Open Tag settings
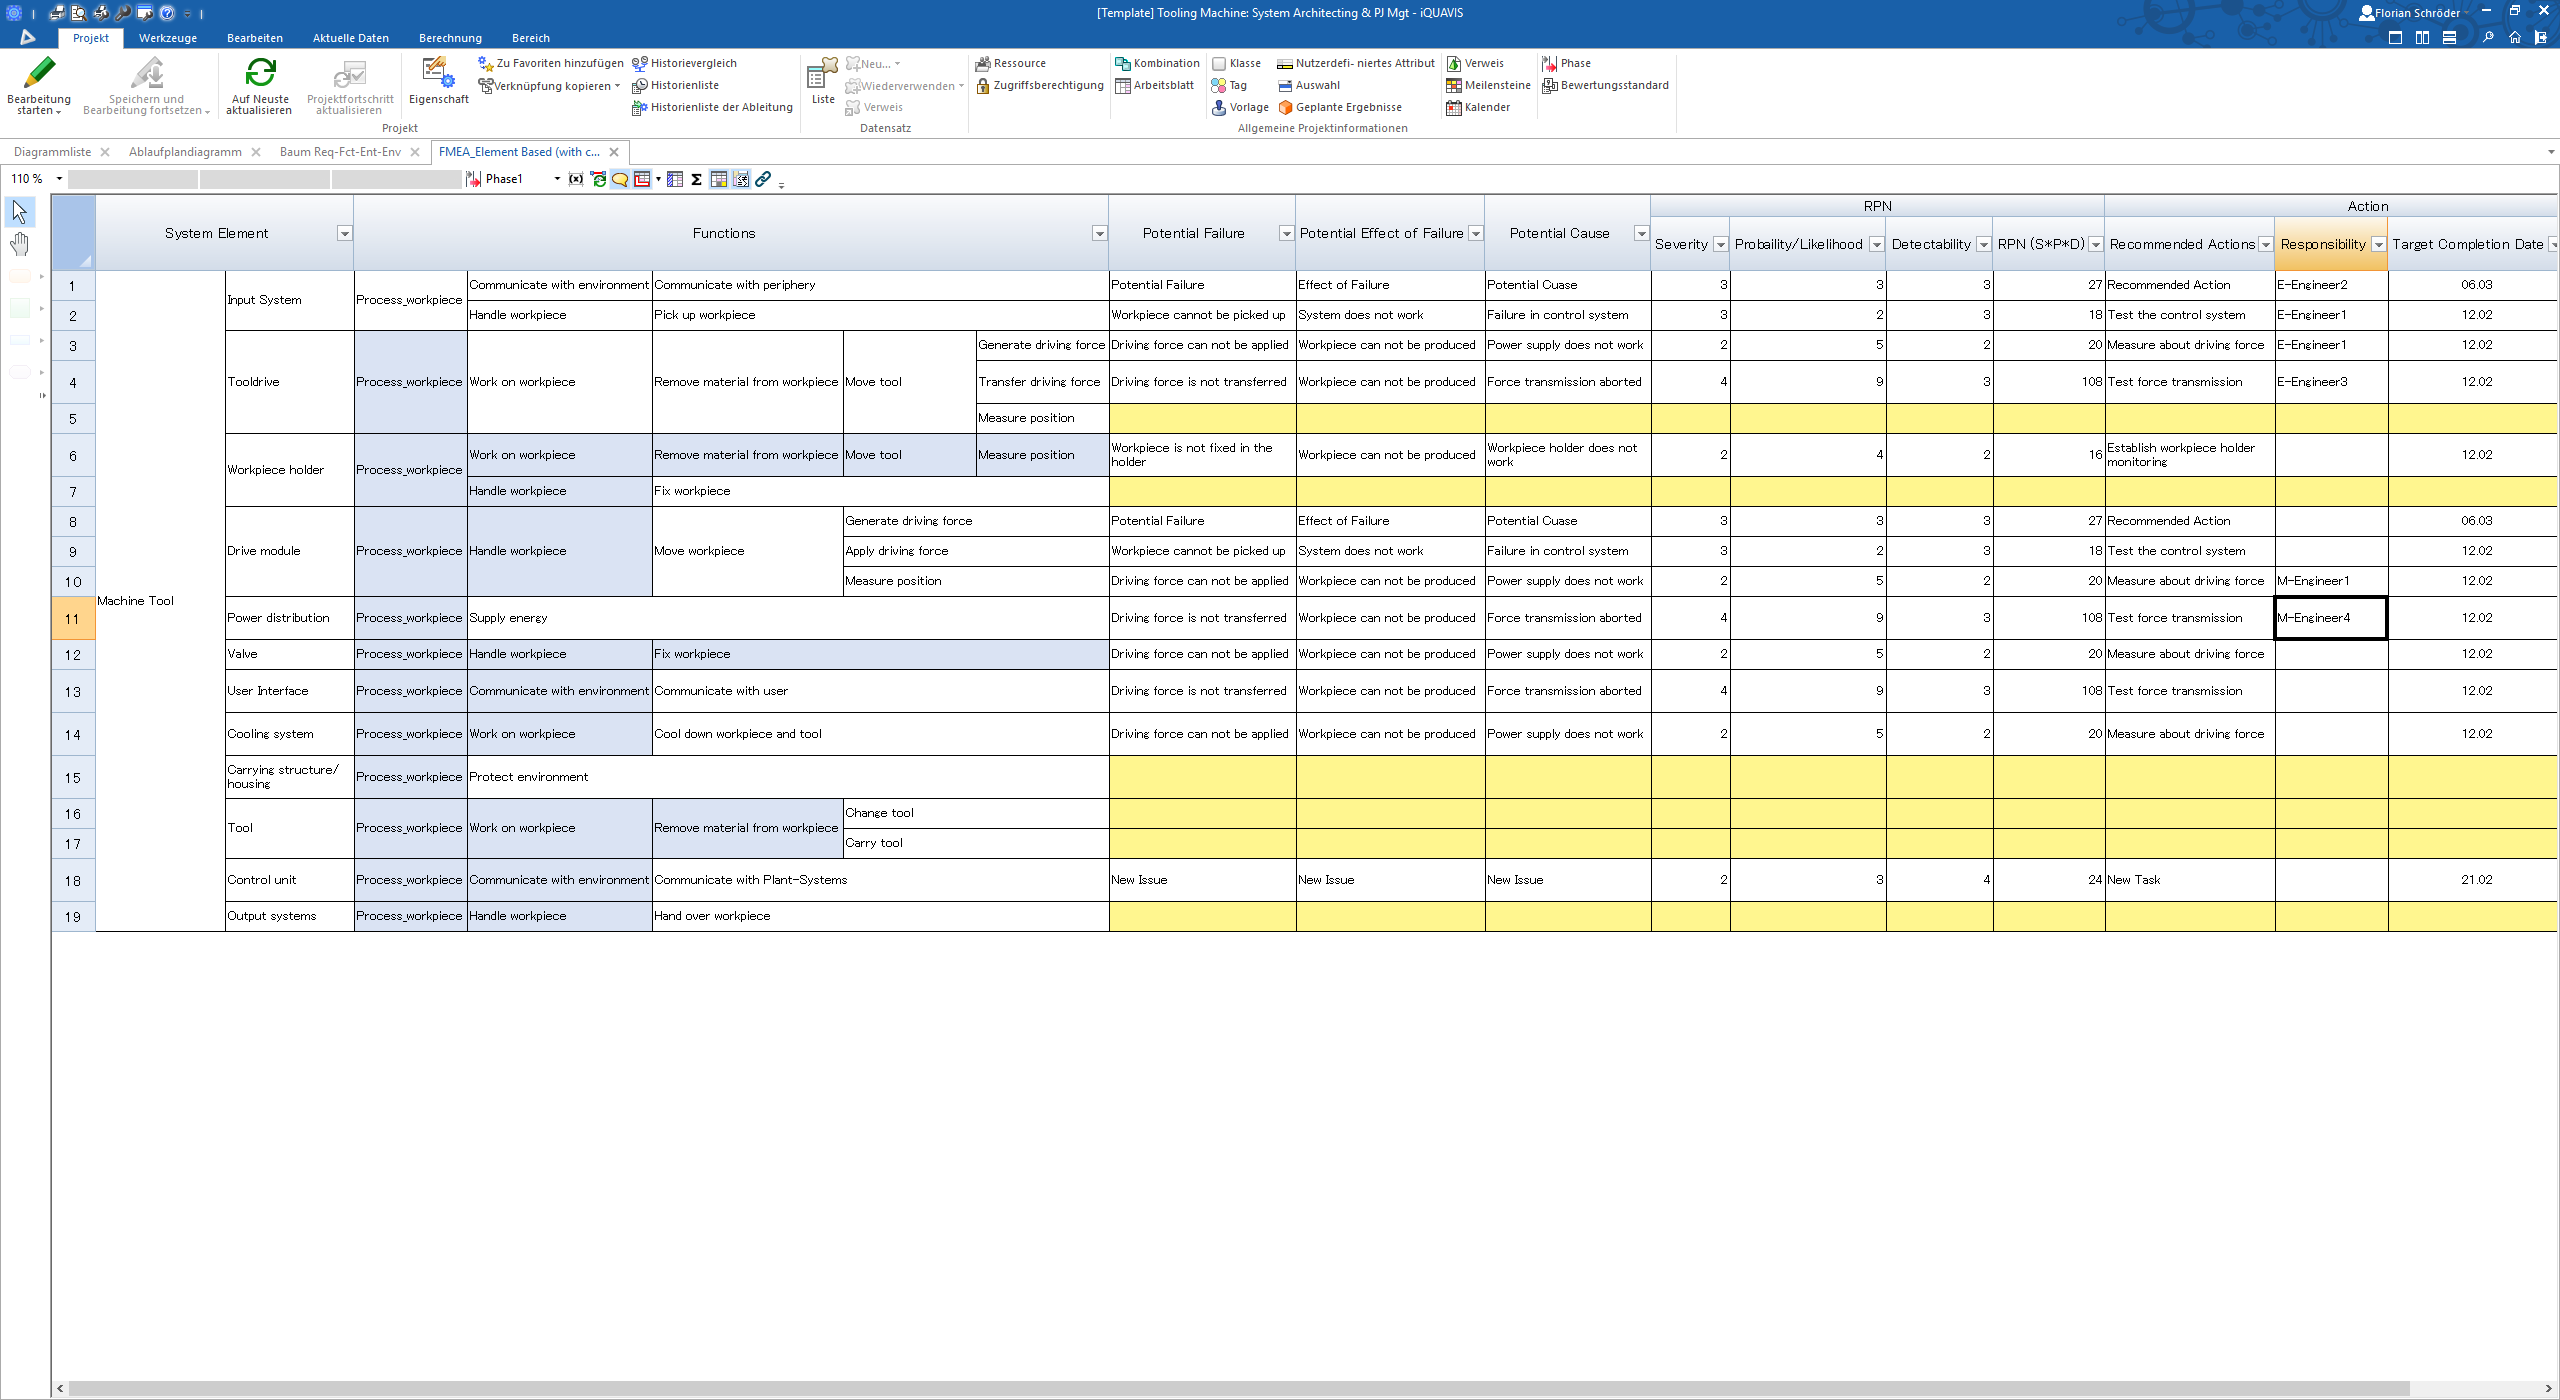The image size is (2560, 1400). pos(1229,85)
